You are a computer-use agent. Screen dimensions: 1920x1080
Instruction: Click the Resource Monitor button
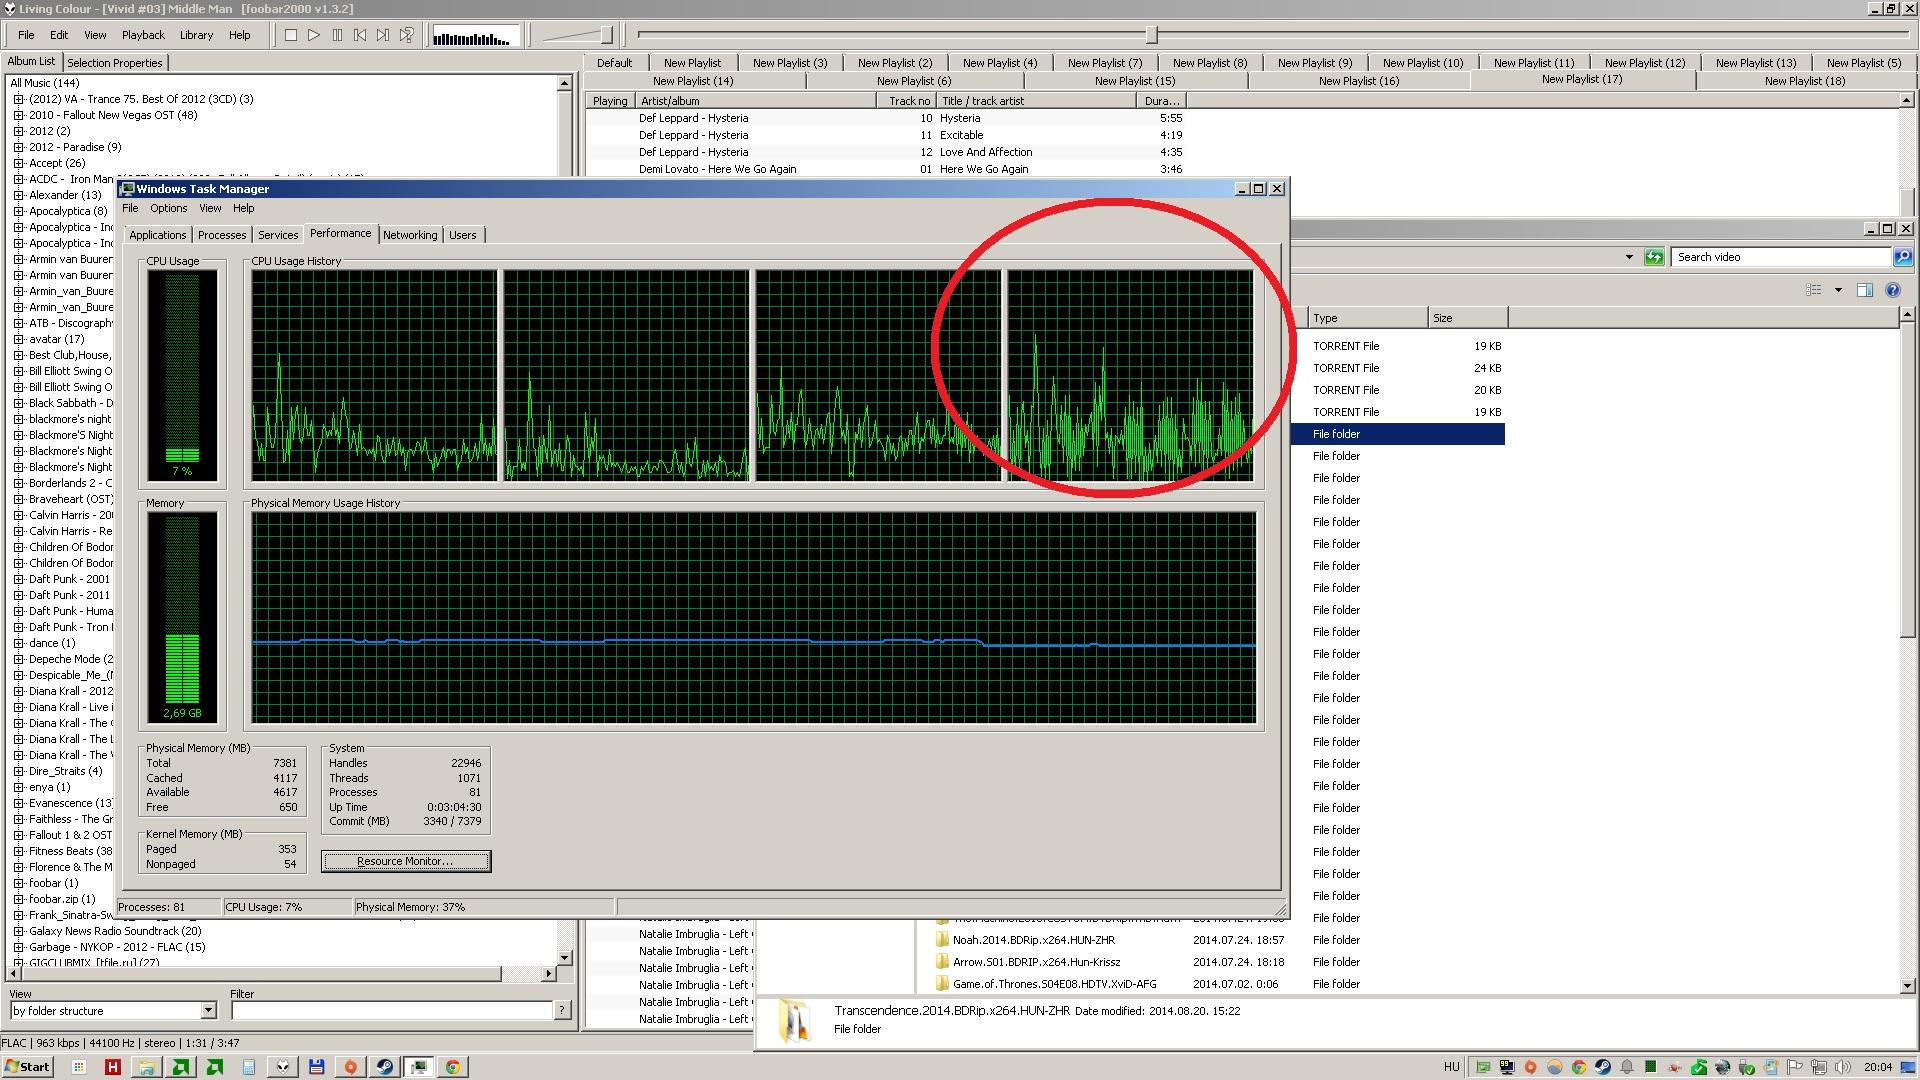coord(406,861)
